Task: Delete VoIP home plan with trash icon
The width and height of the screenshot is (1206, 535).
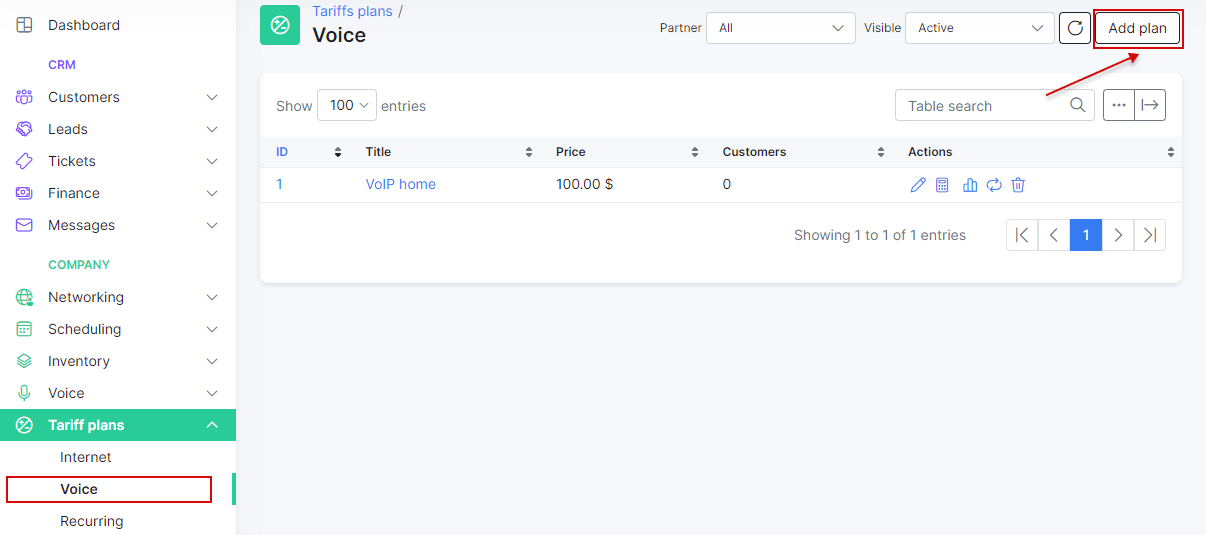Action: click(1018, 185)
